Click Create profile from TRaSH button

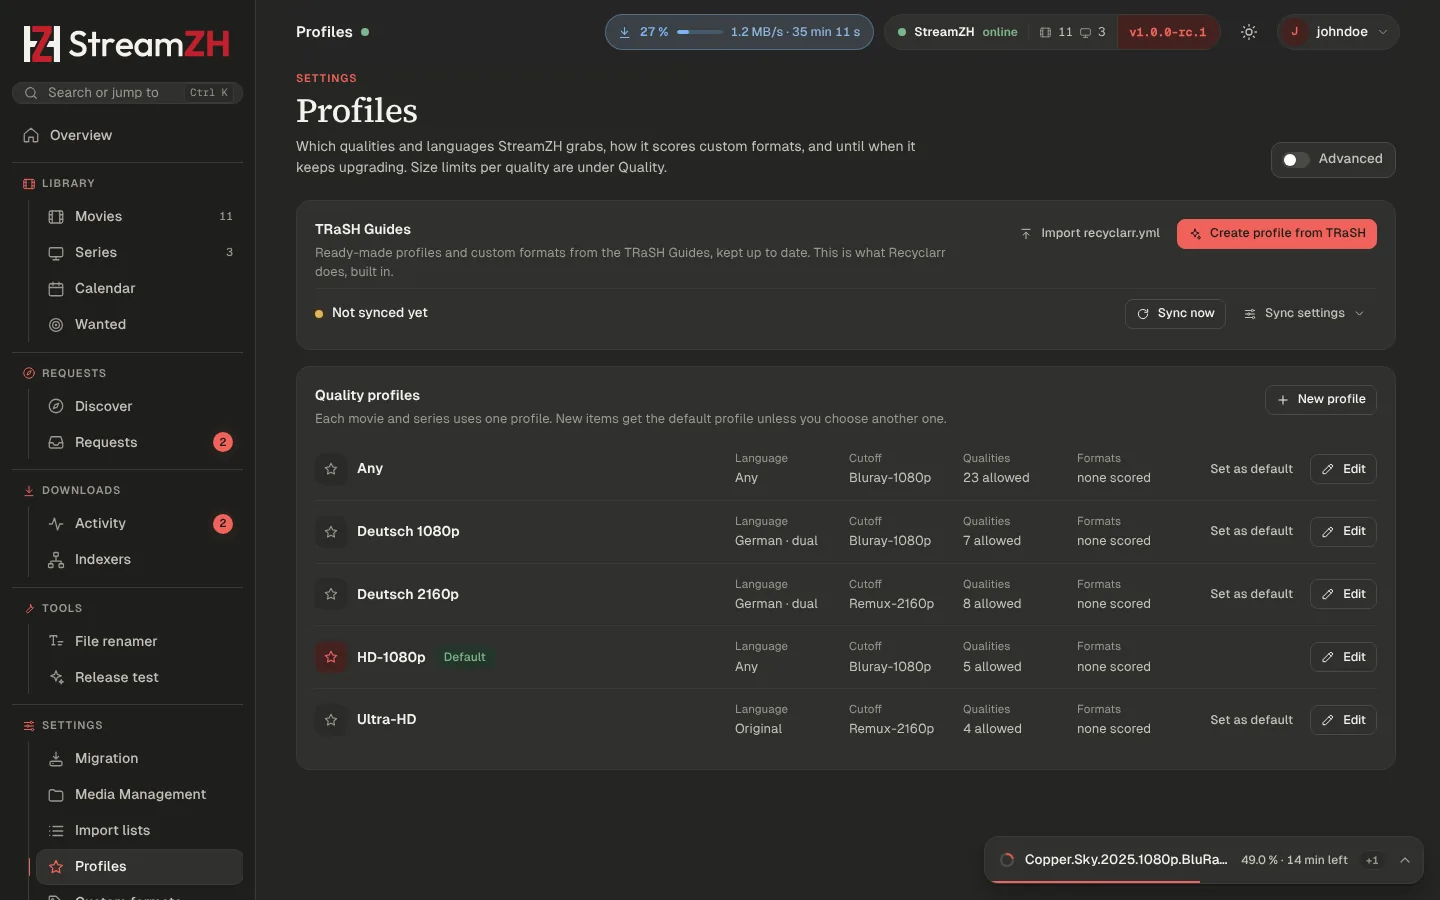pyautogui.click(x=1277, y=234)
